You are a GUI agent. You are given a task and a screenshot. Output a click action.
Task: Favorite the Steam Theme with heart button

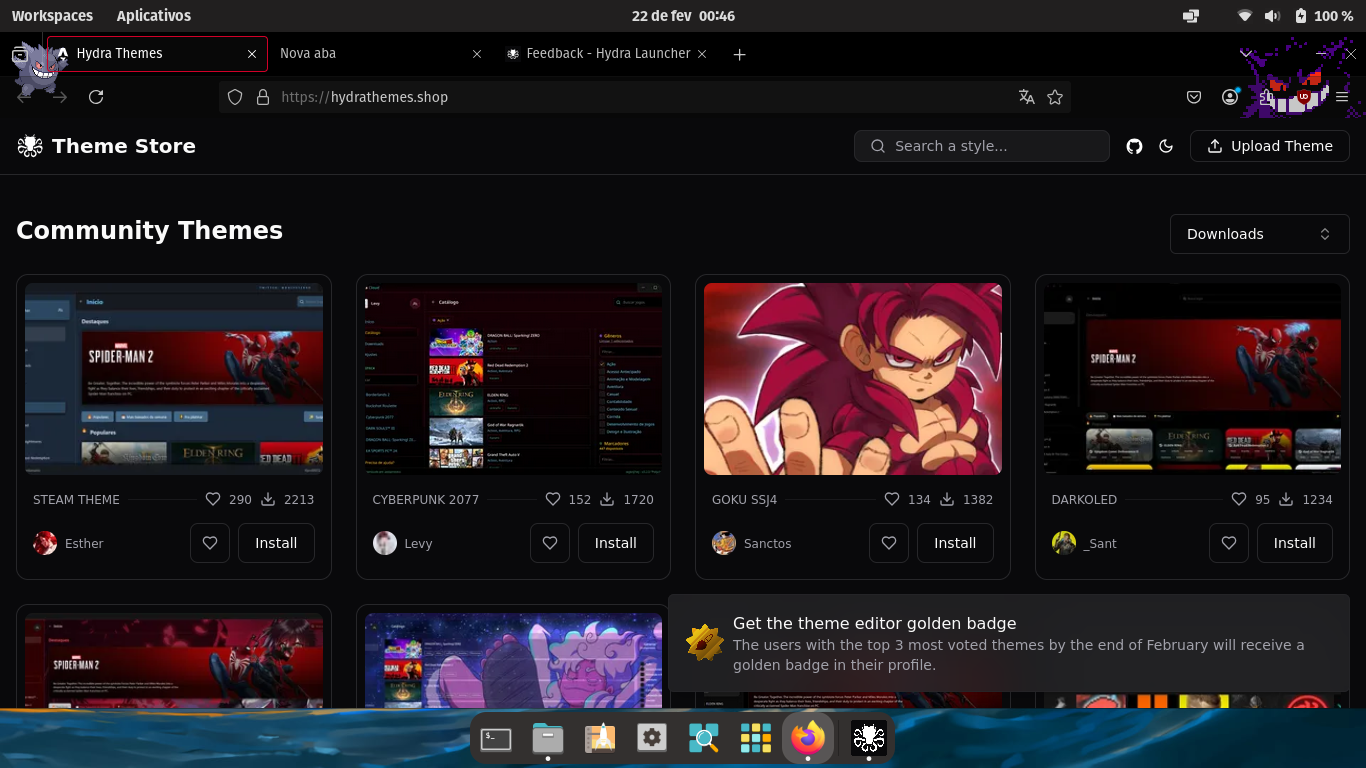pyautogui.click(x=210, y=543)
